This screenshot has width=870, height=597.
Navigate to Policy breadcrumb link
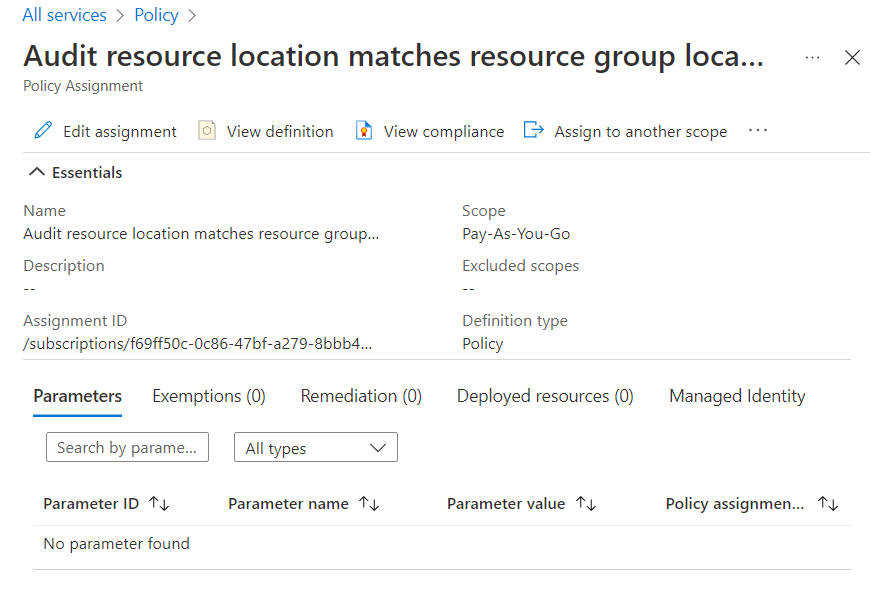pos(156,15)
